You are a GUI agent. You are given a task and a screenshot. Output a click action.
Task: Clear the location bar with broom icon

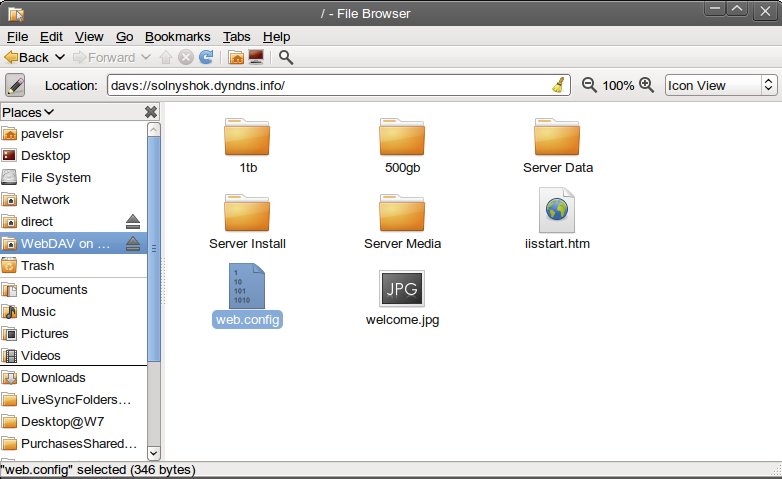click(559, 85)
